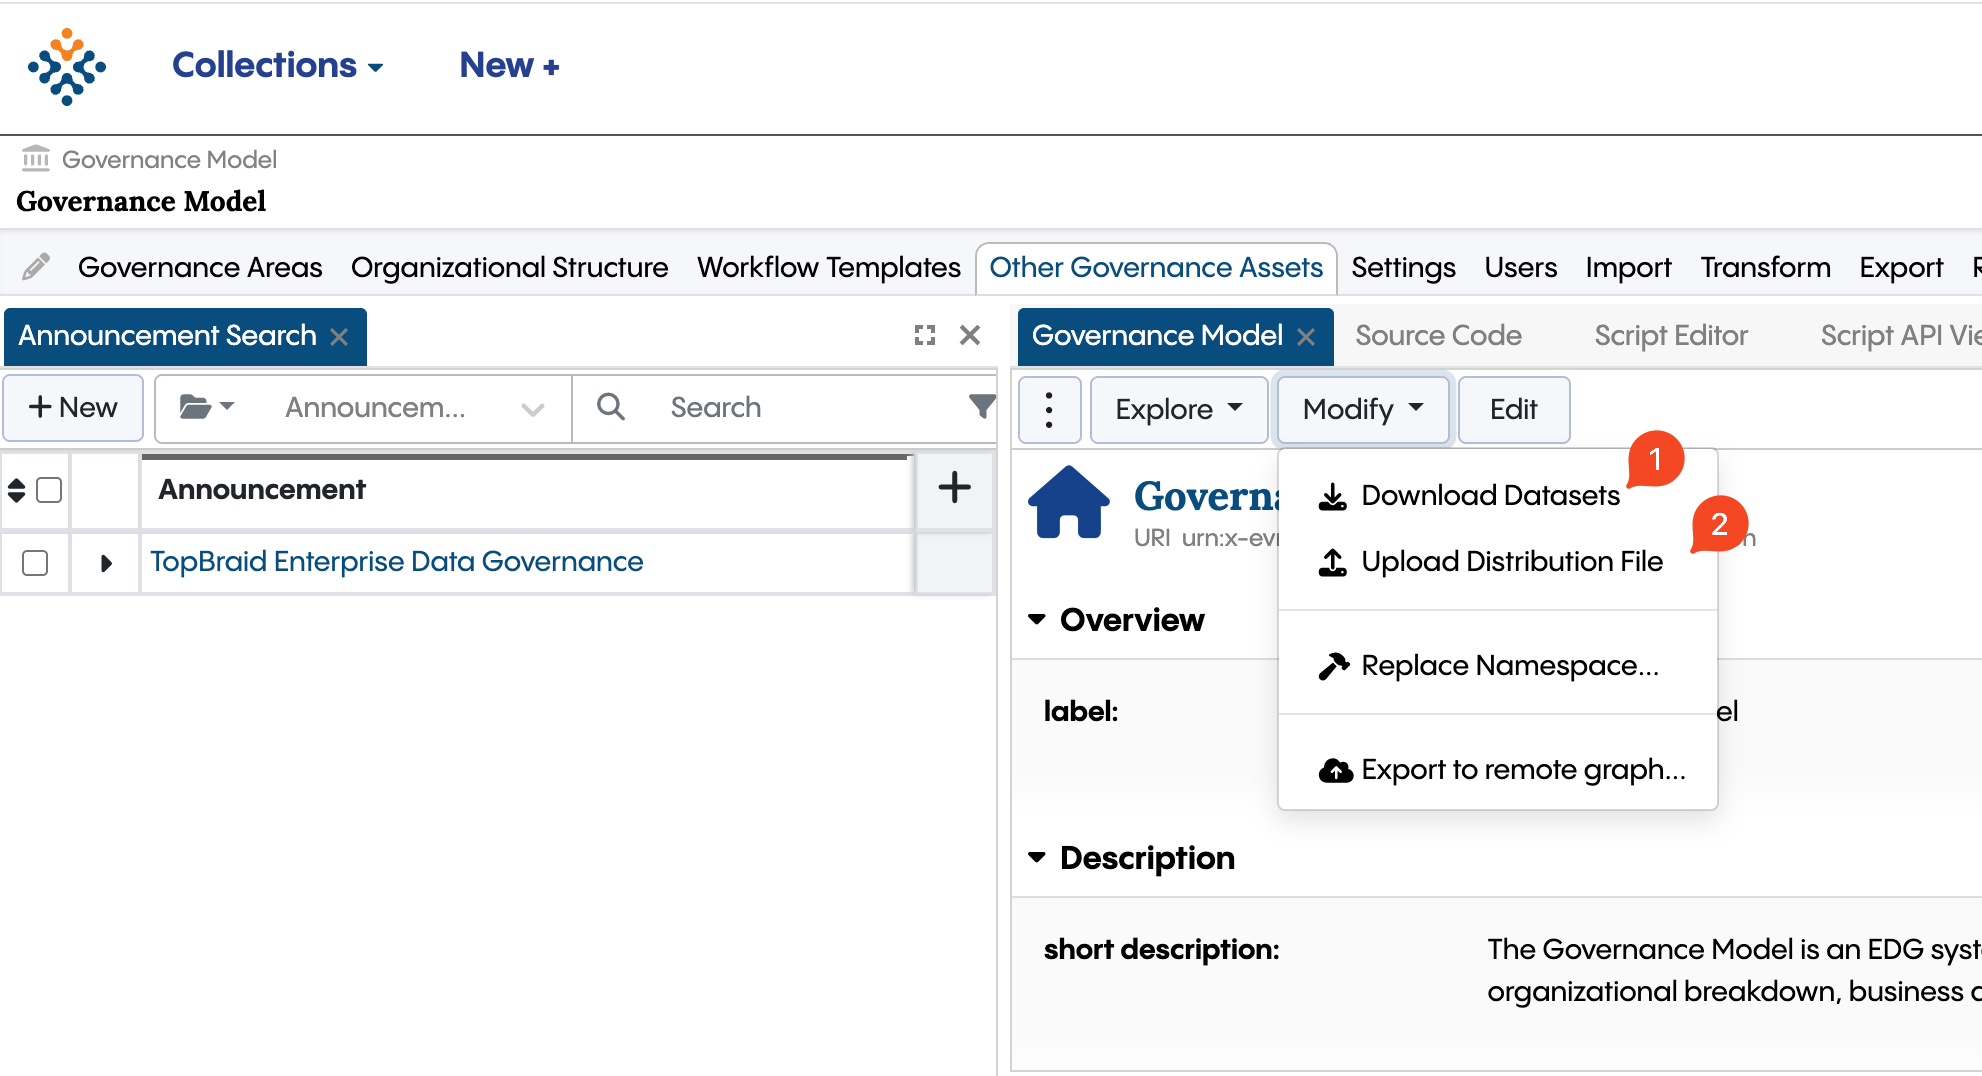Click the filter funnel icon
Image resolution: width=1982 pixels, height=1076 pixels.
pyautogui.click(x=982, y=406)
